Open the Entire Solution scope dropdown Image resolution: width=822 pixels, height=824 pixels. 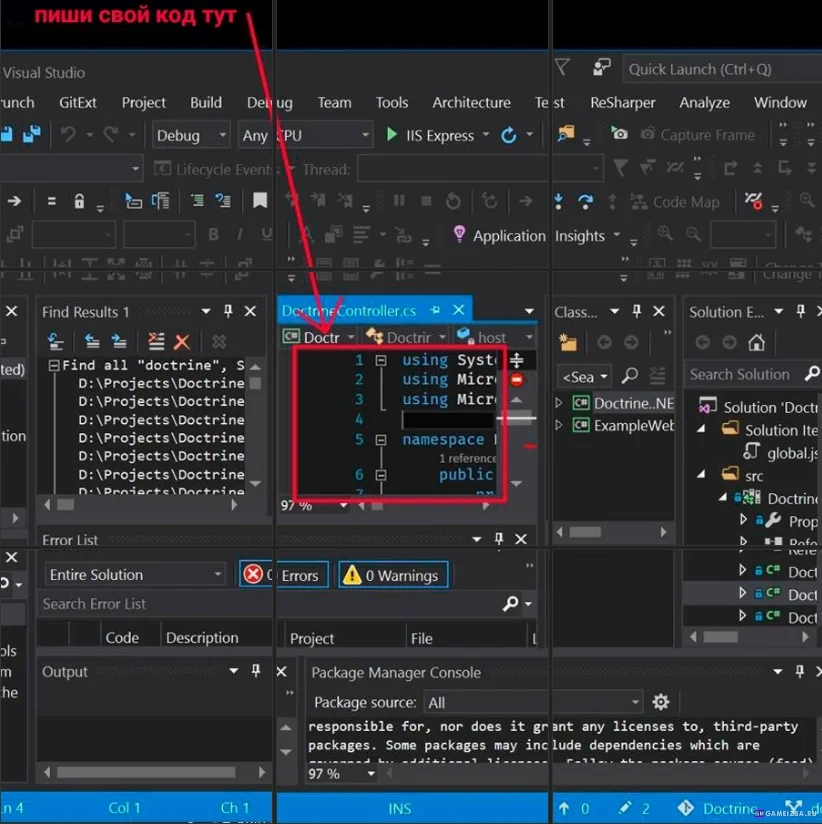135,575
